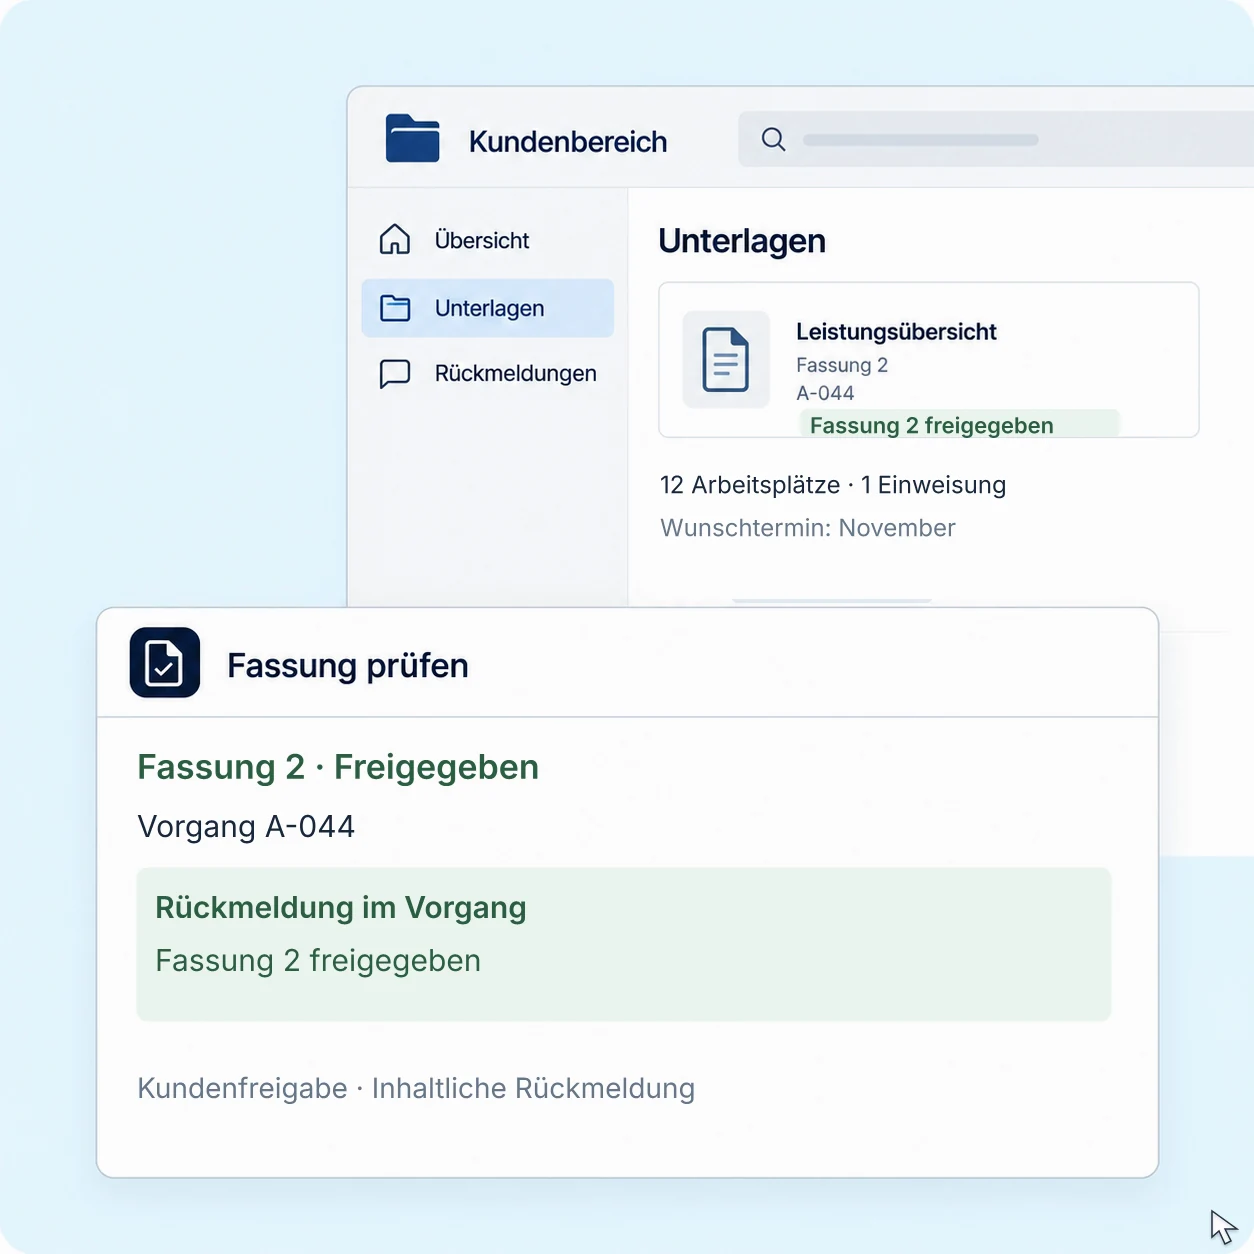Click the Leistungsübersicht document icon
The image size is (1254, 1254).
tap(726, 359)
